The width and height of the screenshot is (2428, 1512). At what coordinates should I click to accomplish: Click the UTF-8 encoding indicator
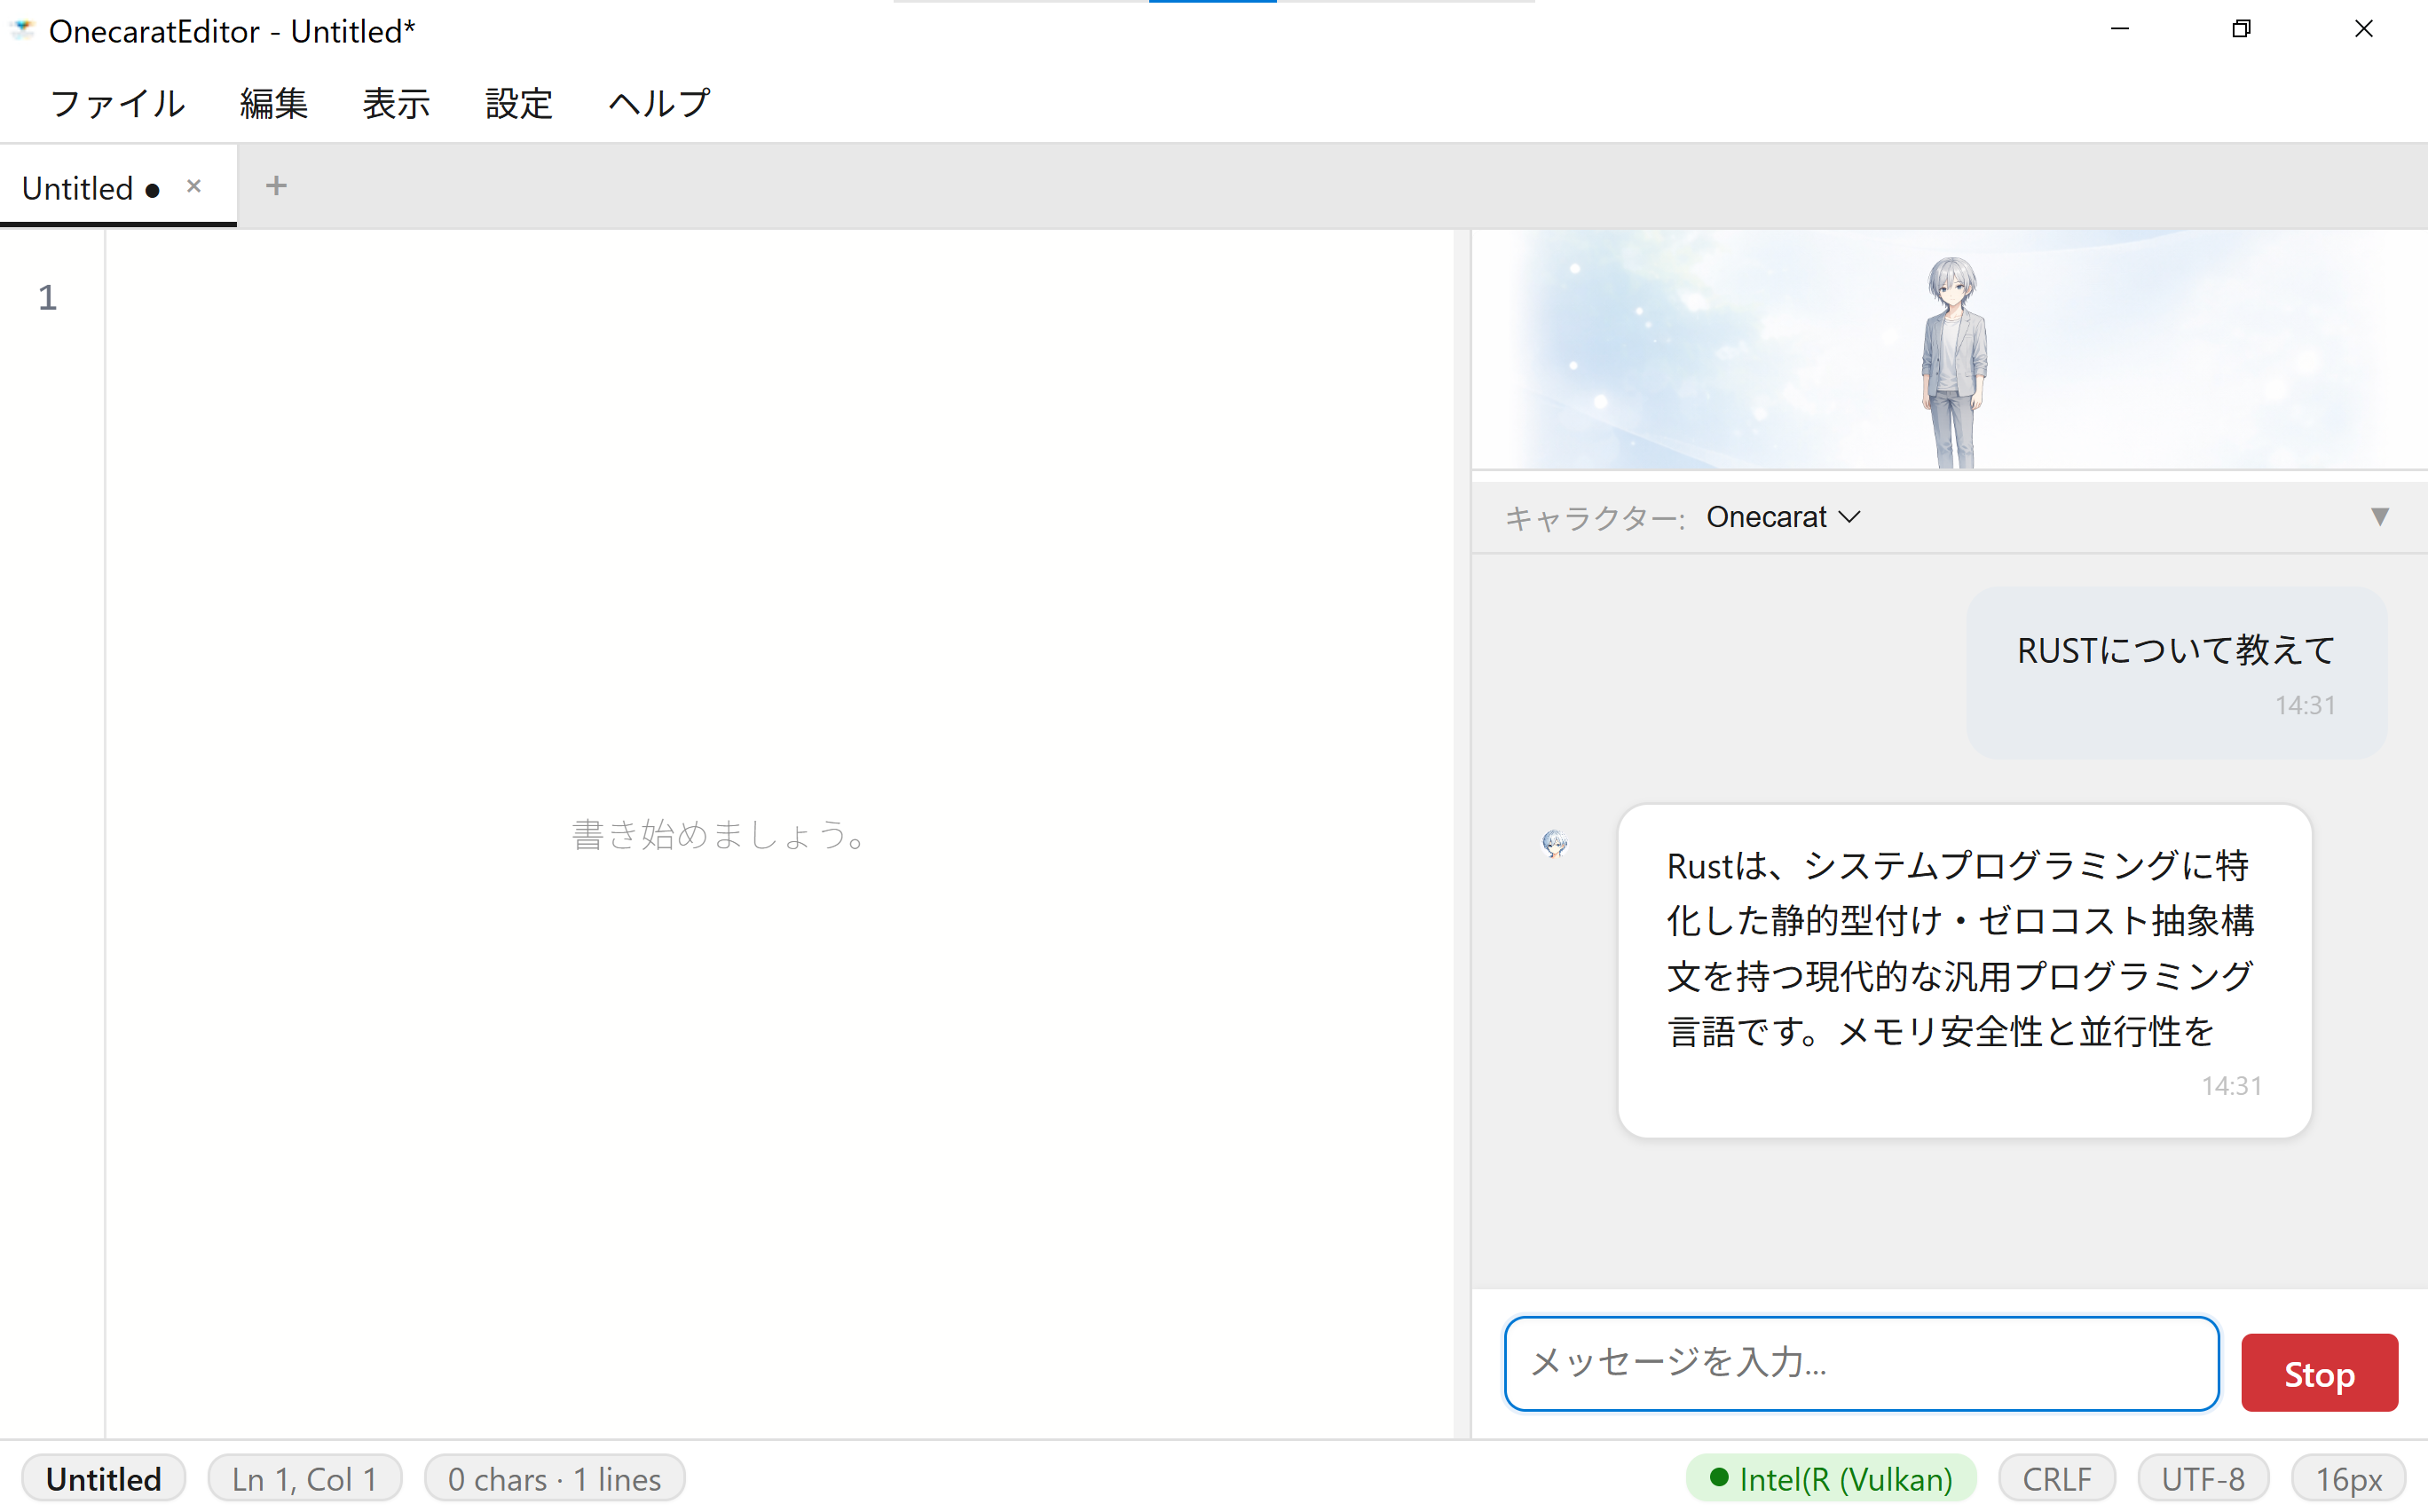coord(2201,1478)
